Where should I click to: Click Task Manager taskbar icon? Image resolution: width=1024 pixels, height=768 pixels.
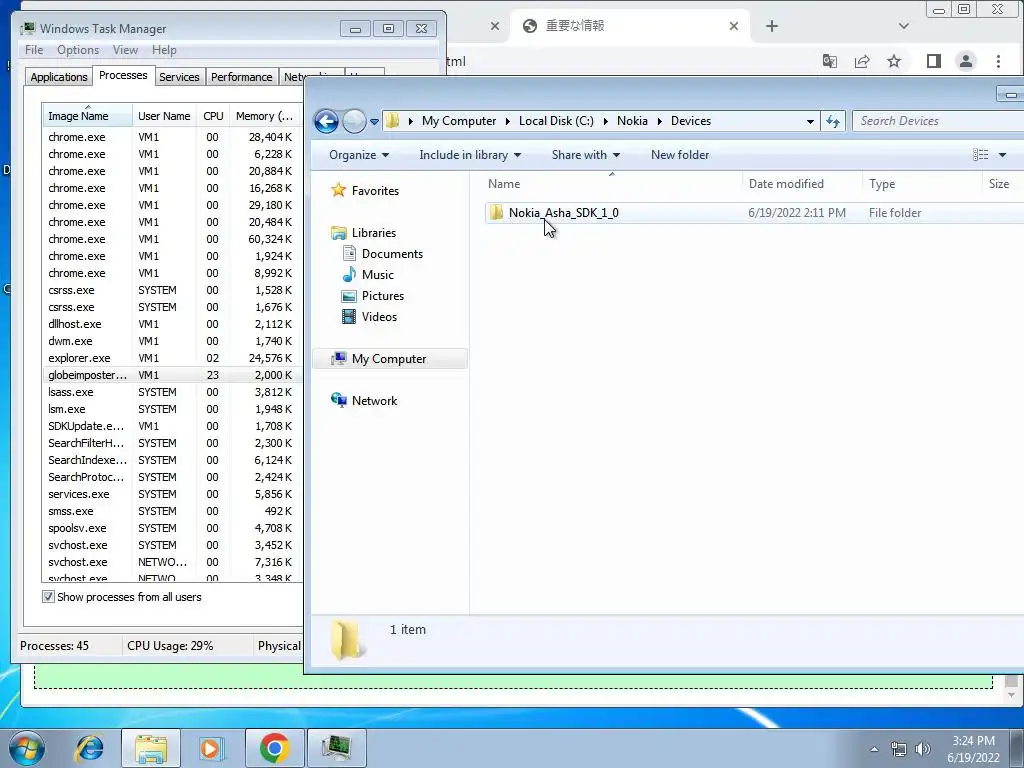[x=336, y=748]
